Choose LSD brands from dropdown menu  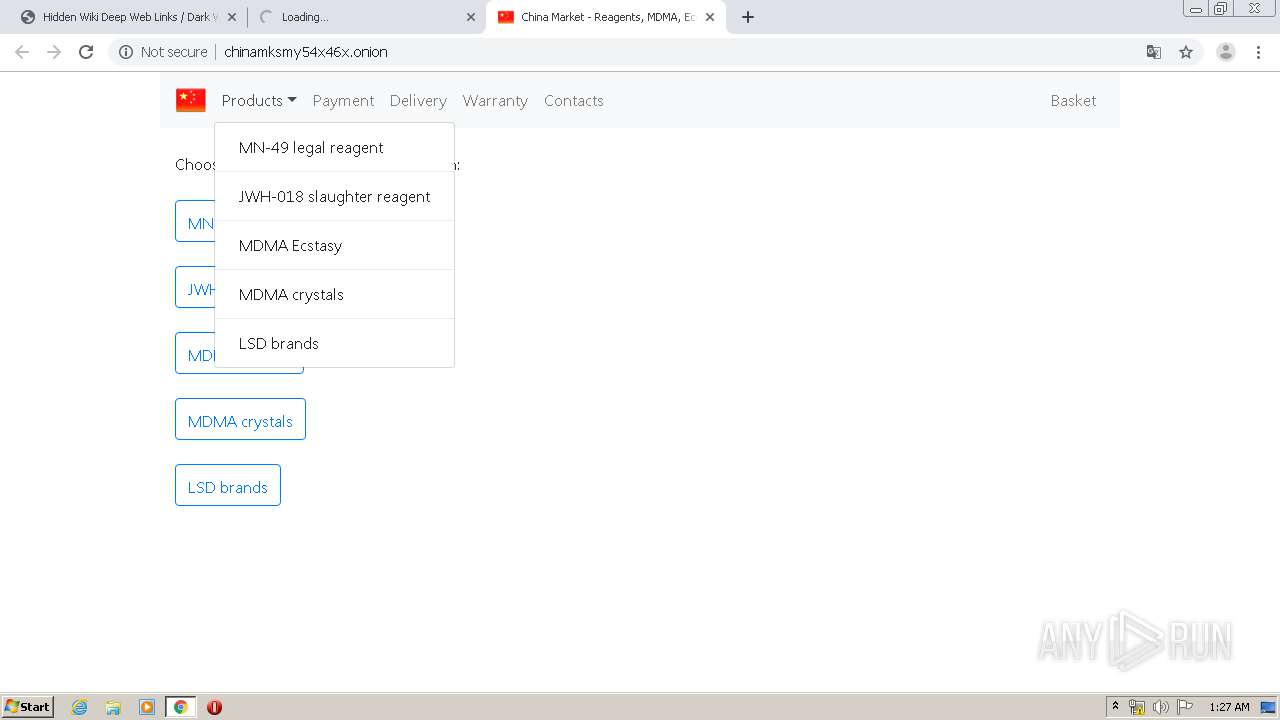[x=334, y=343]
